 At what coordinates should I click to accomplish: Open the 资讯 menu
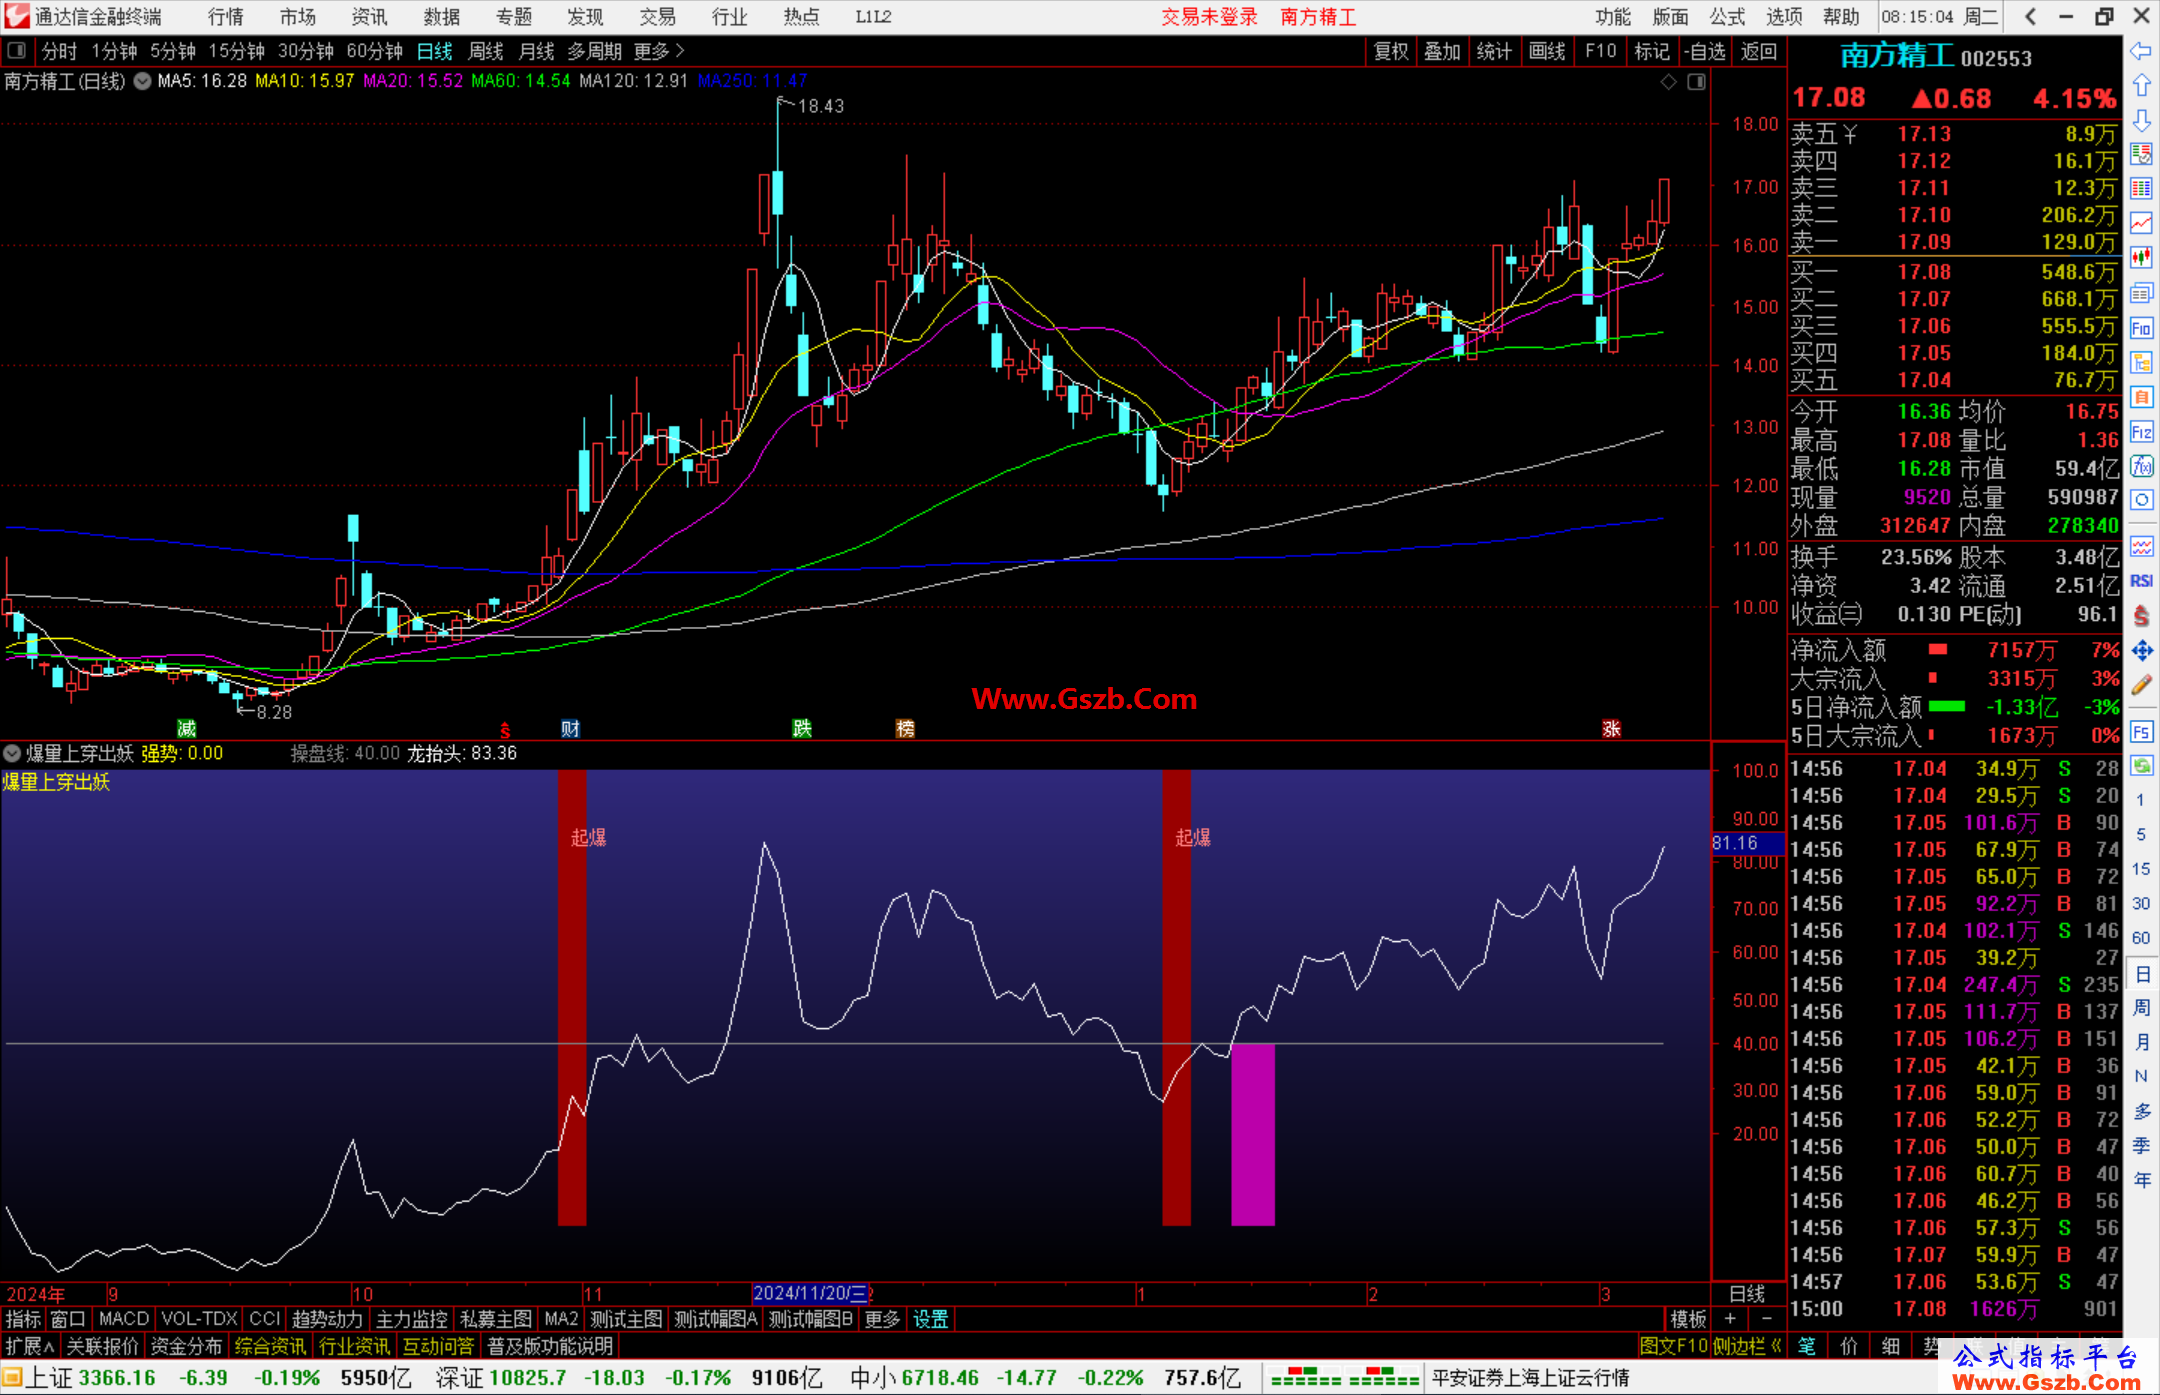coord(369,16)
